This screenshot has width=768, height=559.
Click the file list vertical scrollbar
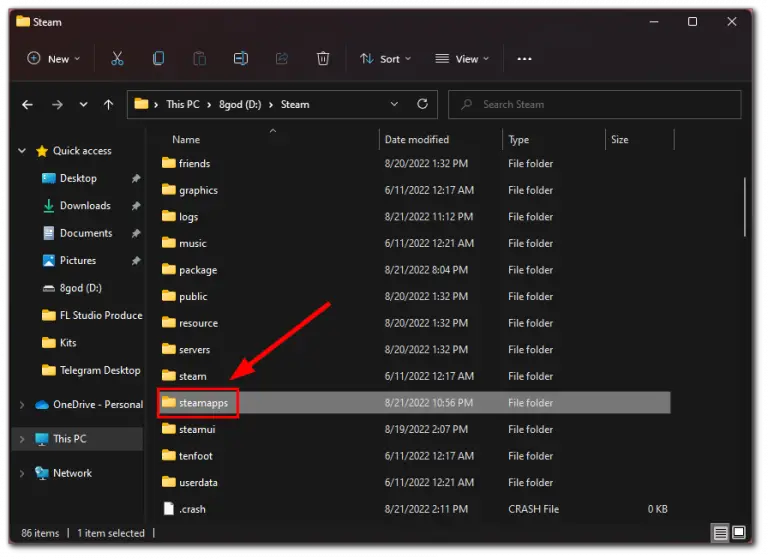click(x=744, y=207)
